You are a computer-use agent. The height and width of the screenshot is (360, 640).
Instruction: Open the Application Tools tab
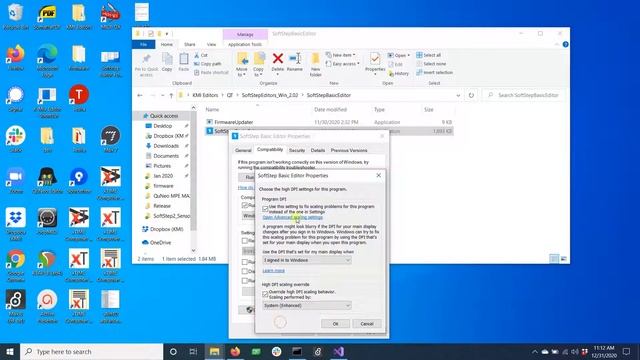[245, 44]
